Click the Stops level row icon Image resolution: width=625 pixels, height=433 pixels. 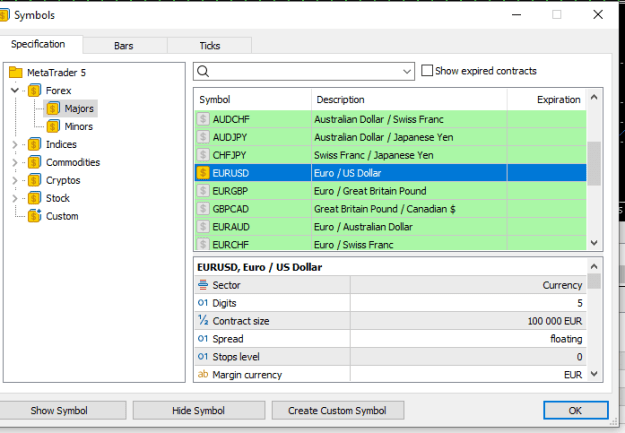(203, 356)
